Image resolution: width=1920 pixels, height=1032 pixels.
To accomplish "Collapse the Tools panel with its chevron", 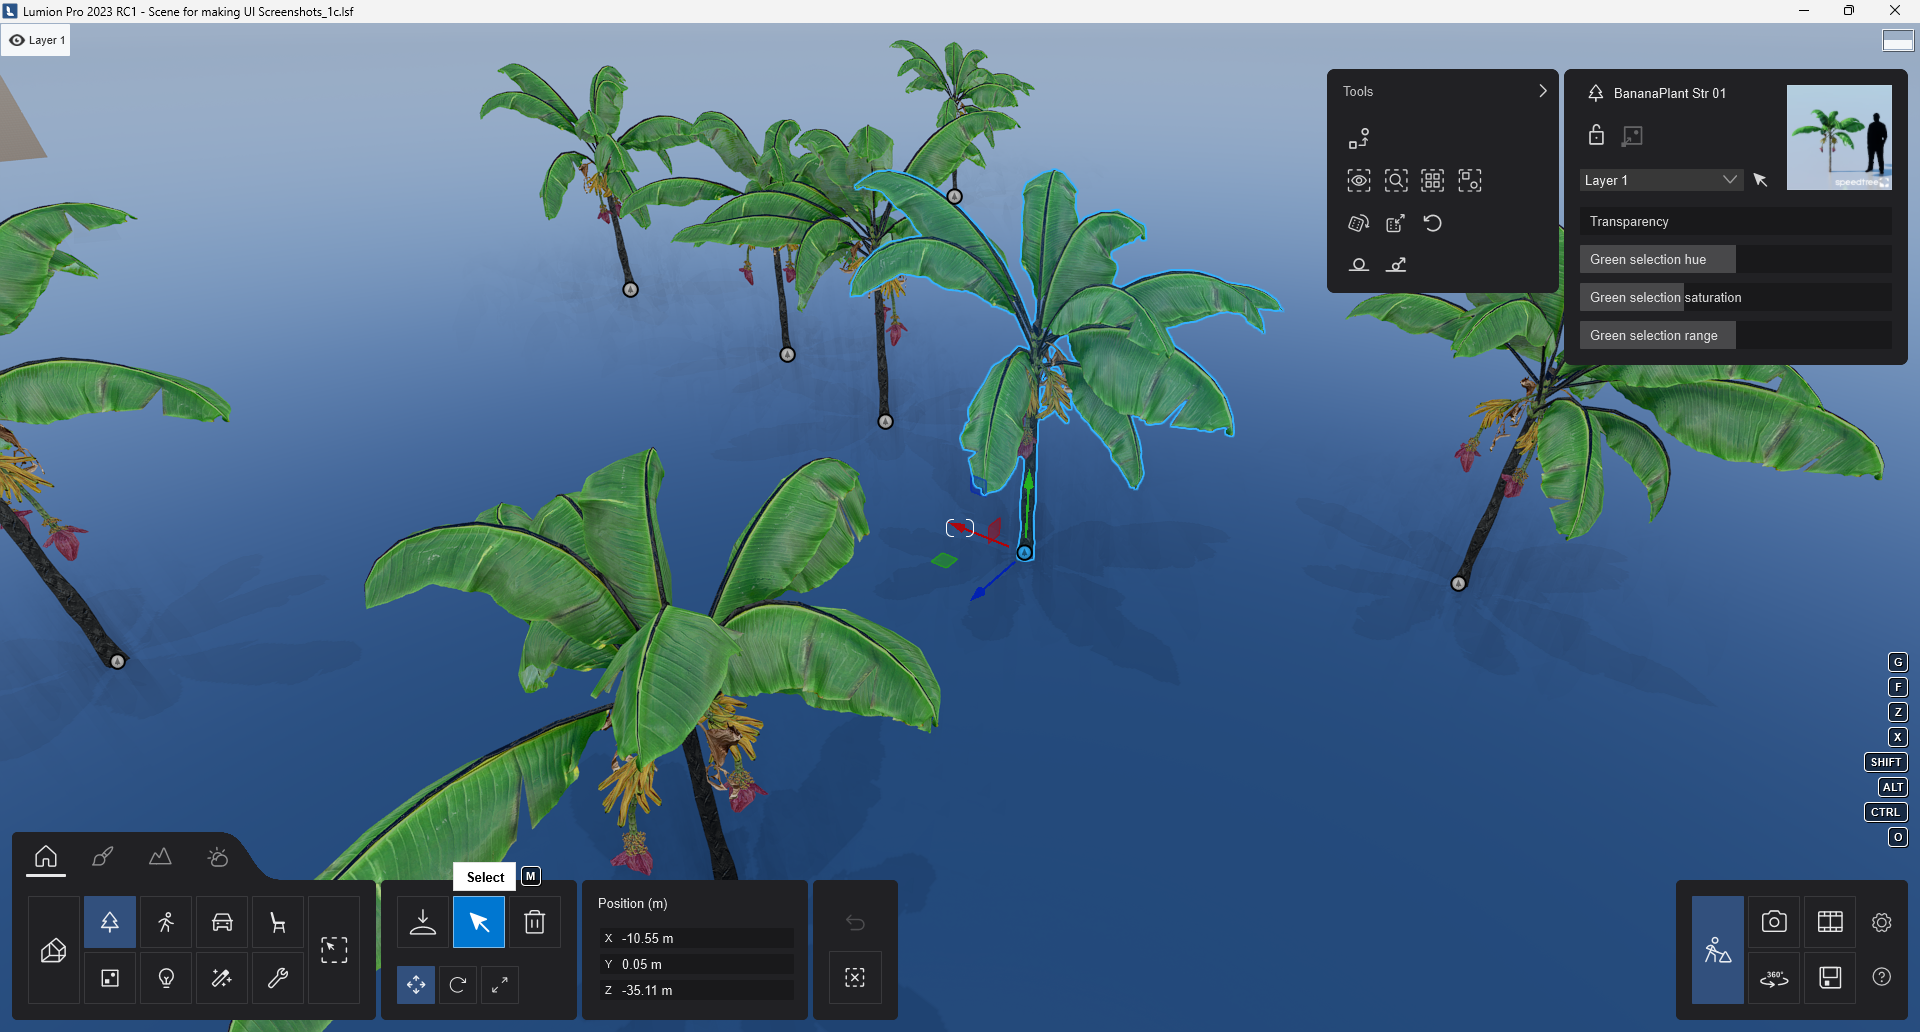I will click(x=1542, y=90).
